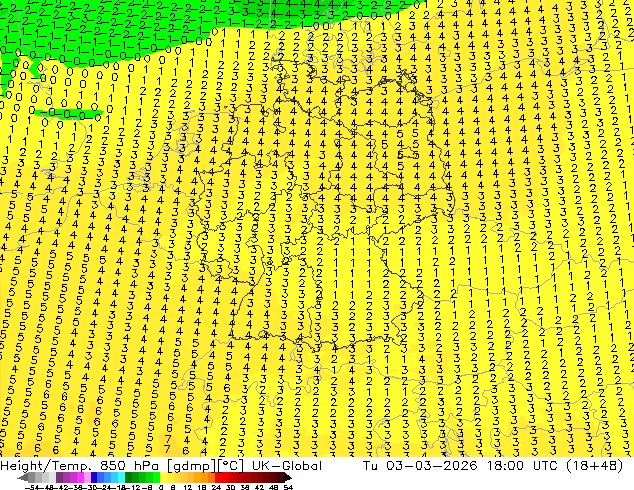The image size is (634, 490).
Task: Click the "18:00 UTC" time label
Action: [524, 466]
